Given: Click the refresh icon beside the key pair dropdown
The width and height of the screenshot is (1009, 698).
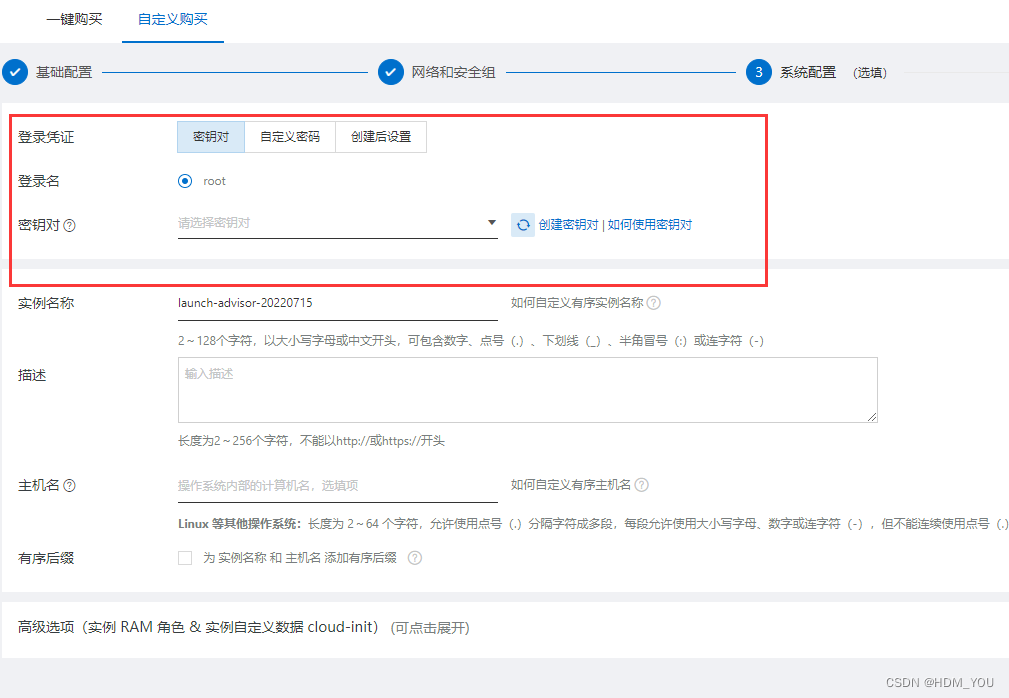Looking at the screenshot, I should click(x=522, y=225).
